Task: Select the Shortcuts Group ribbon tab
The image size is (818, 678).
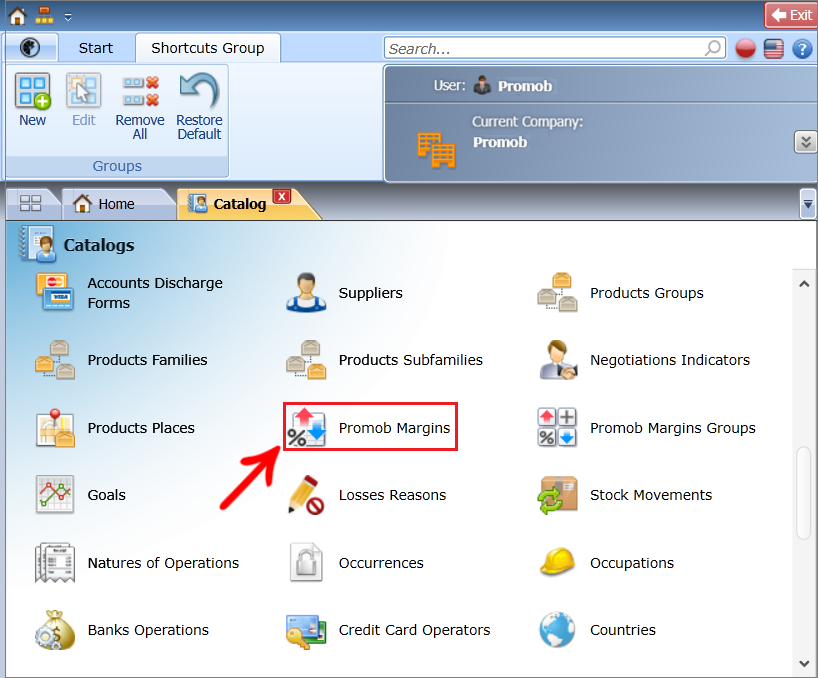Action: coord(208,48)
